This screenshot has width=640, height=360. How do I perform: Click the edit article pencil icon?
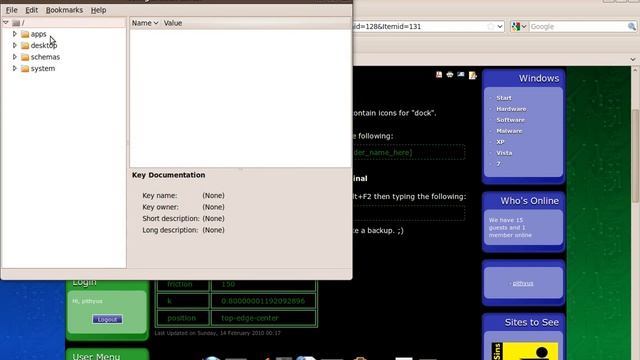tap(473, 75)
